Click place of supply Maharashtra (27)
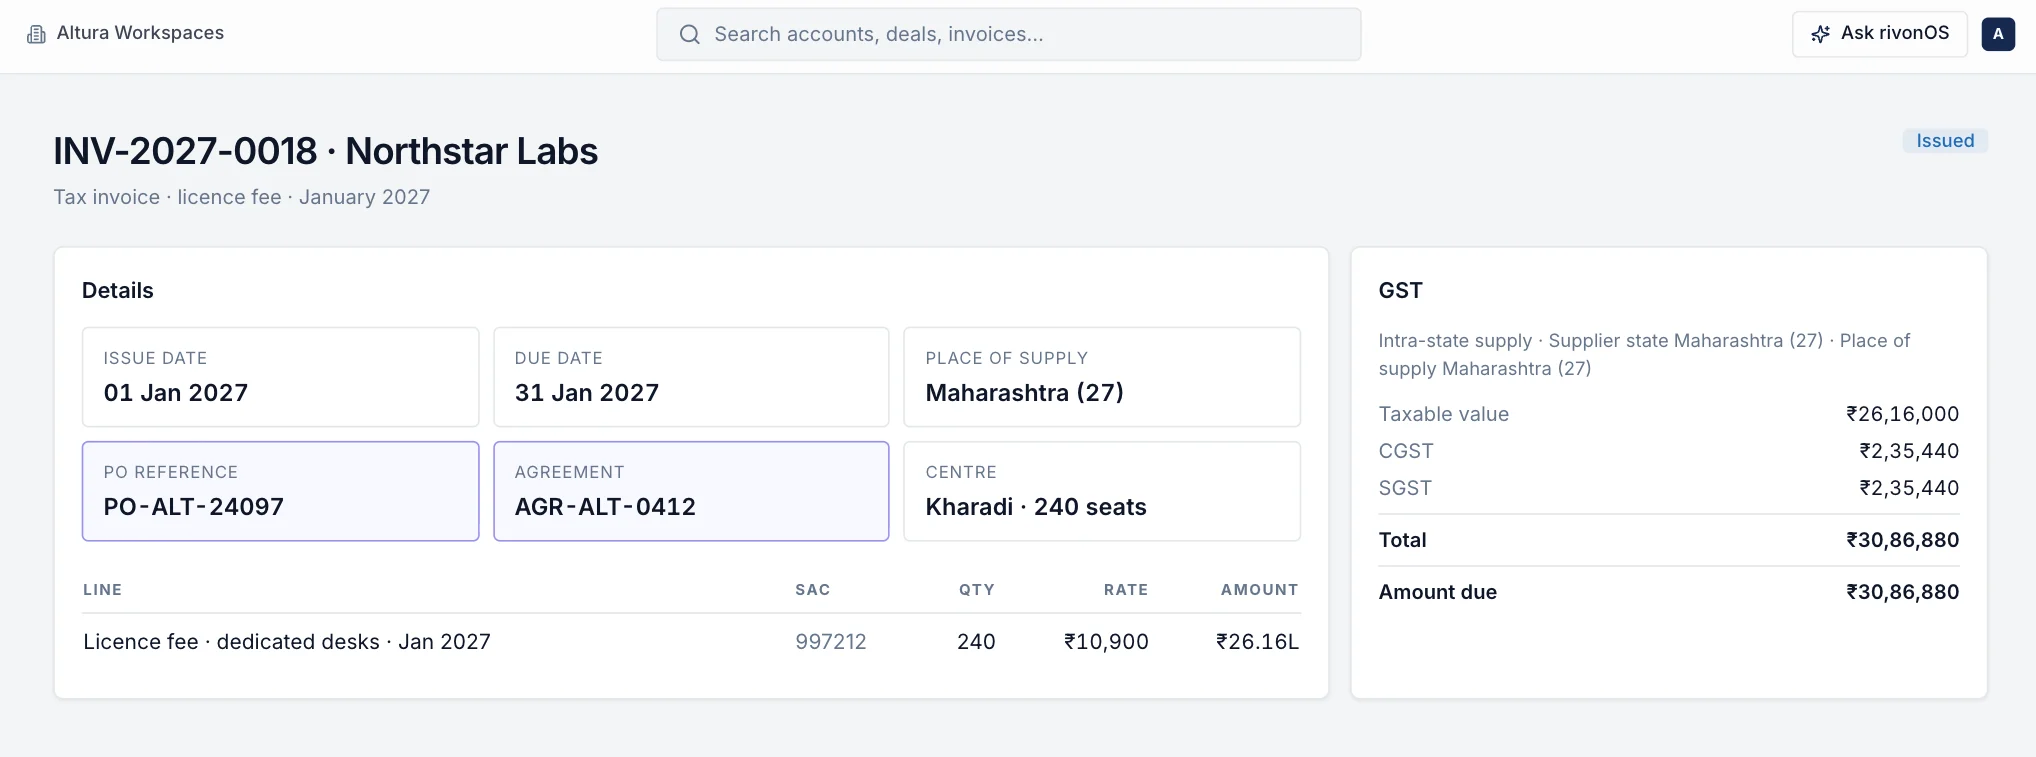Image resolution: width=2036 pixels, height=757 pixels. [1102, 377]
